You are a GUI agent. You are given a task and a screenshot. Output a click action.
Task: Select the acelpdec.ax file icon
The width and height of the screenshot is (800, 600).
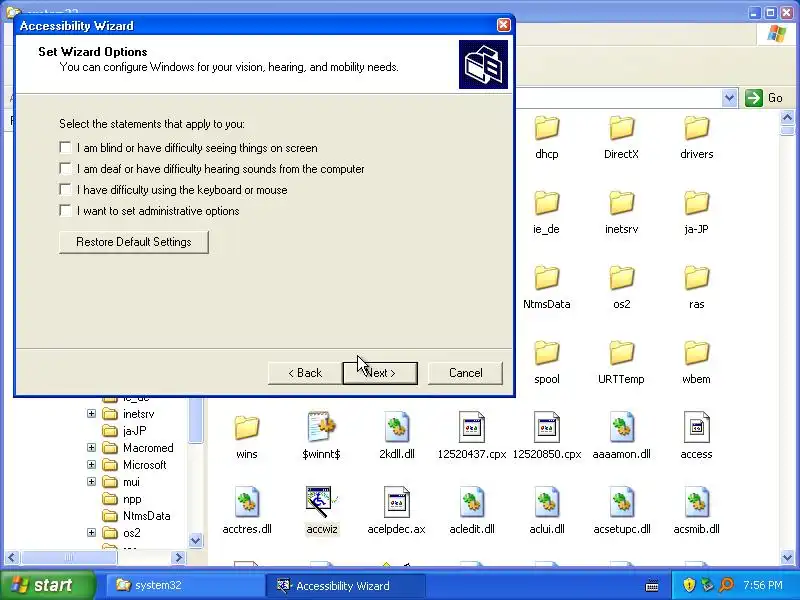click(396, 502)
